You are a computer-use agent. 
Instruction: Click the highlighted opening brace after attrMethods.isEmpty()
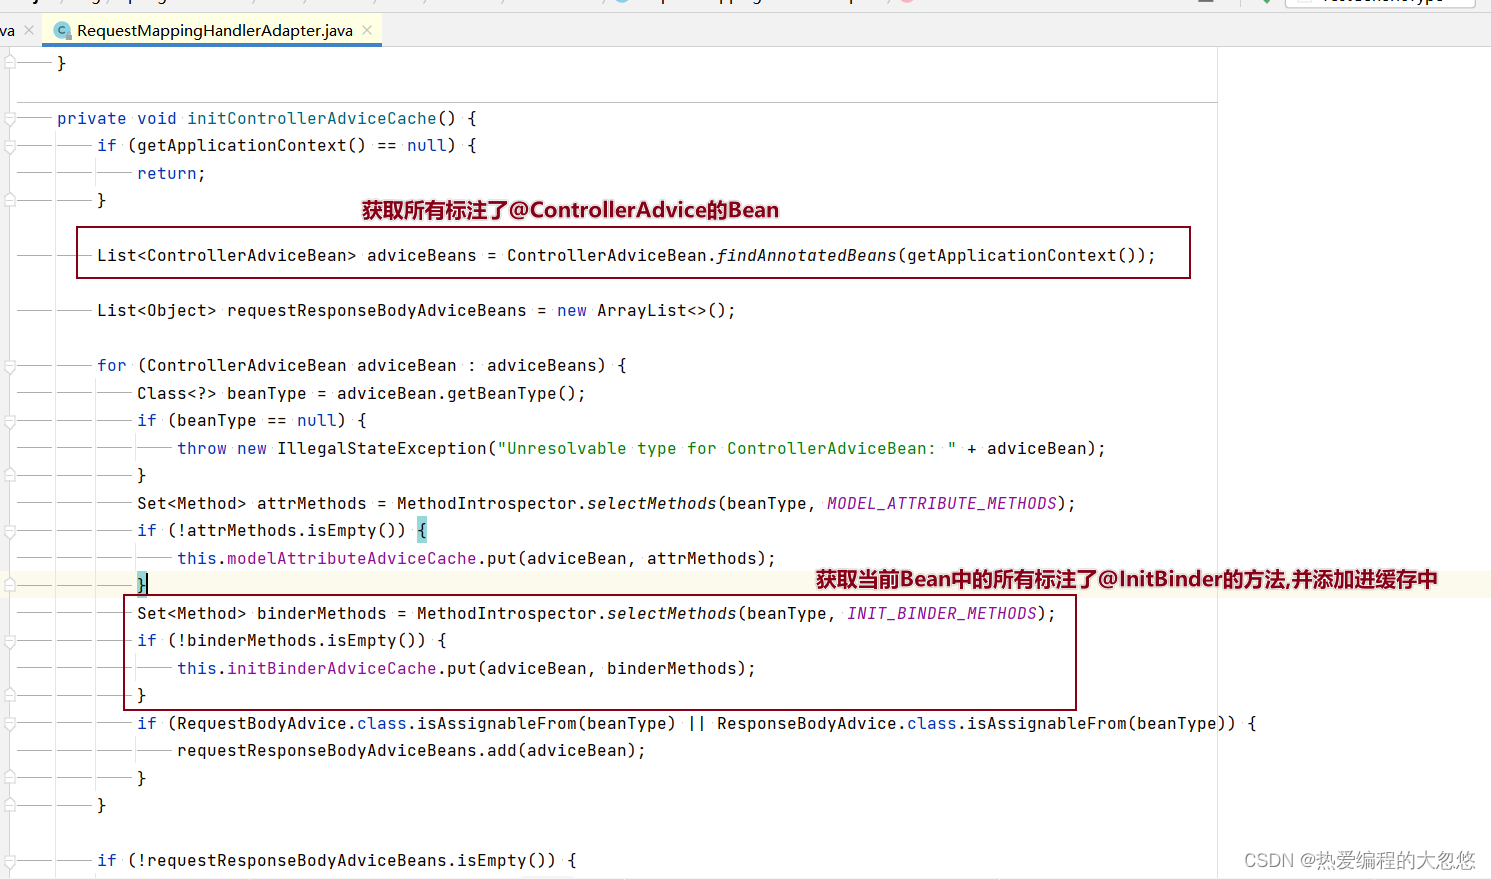tap(422, 530)
